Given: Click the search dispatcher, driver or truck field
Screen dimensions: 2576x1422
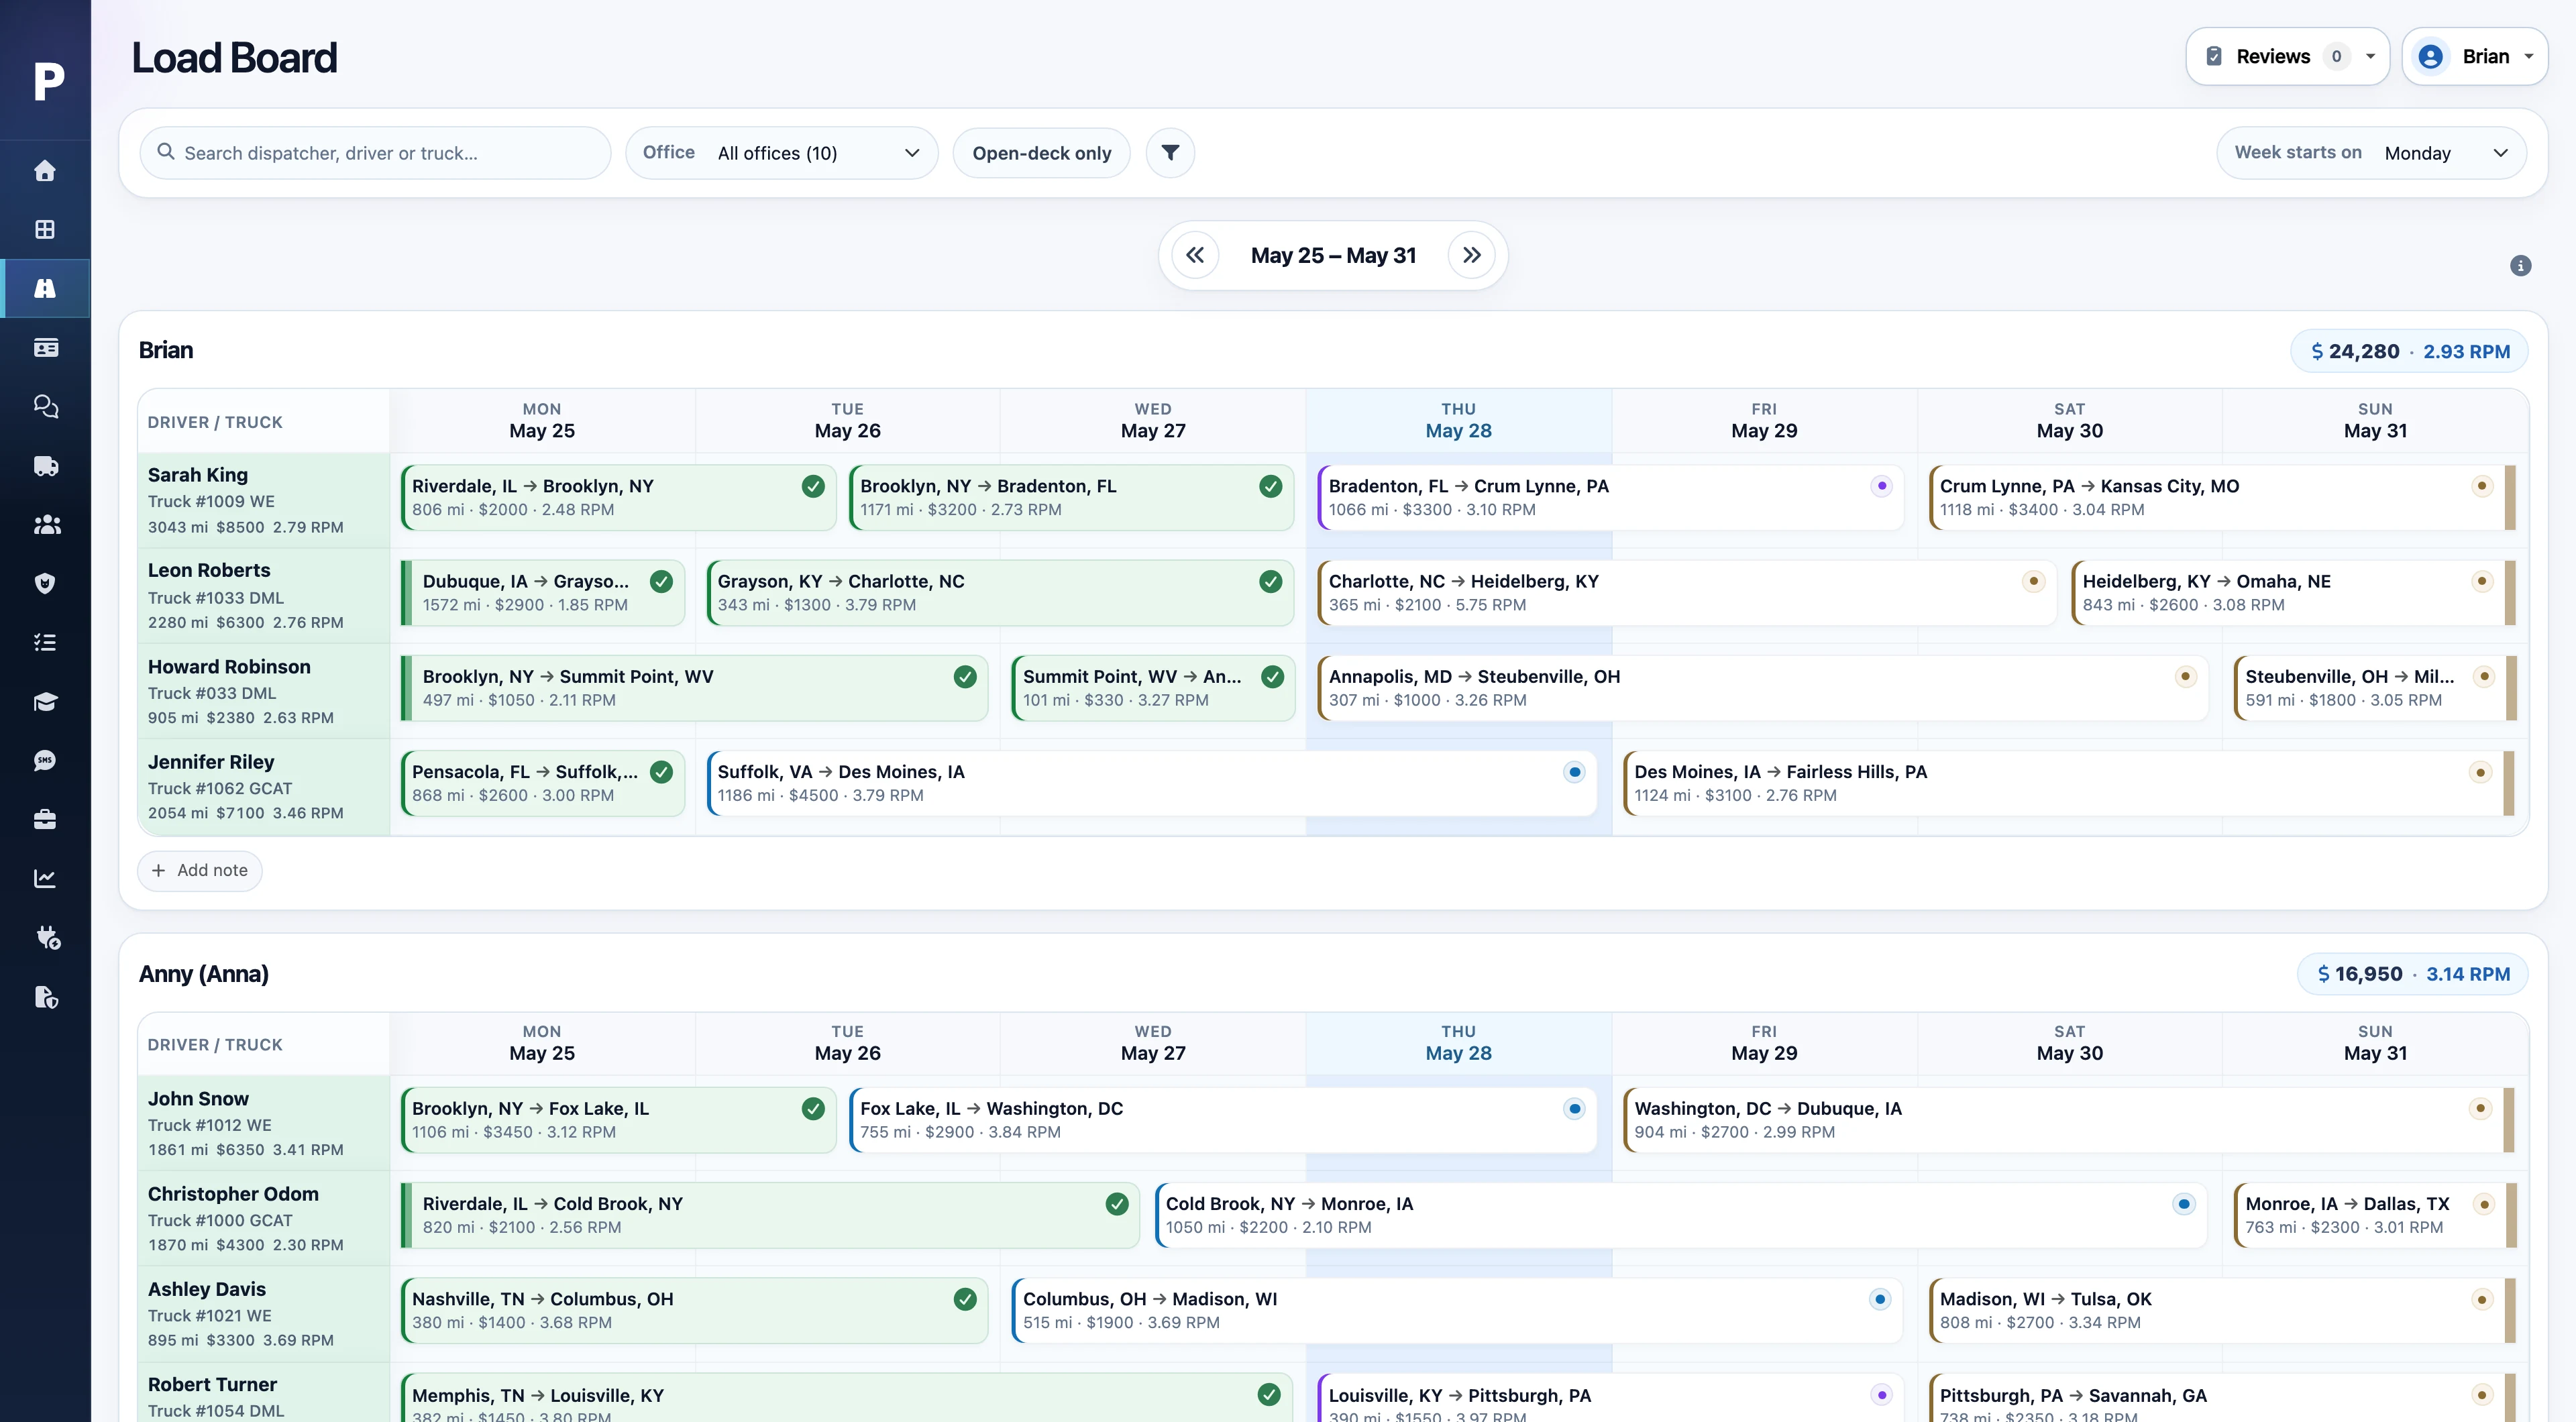Looking at the screenshot, I should [375, 153].
